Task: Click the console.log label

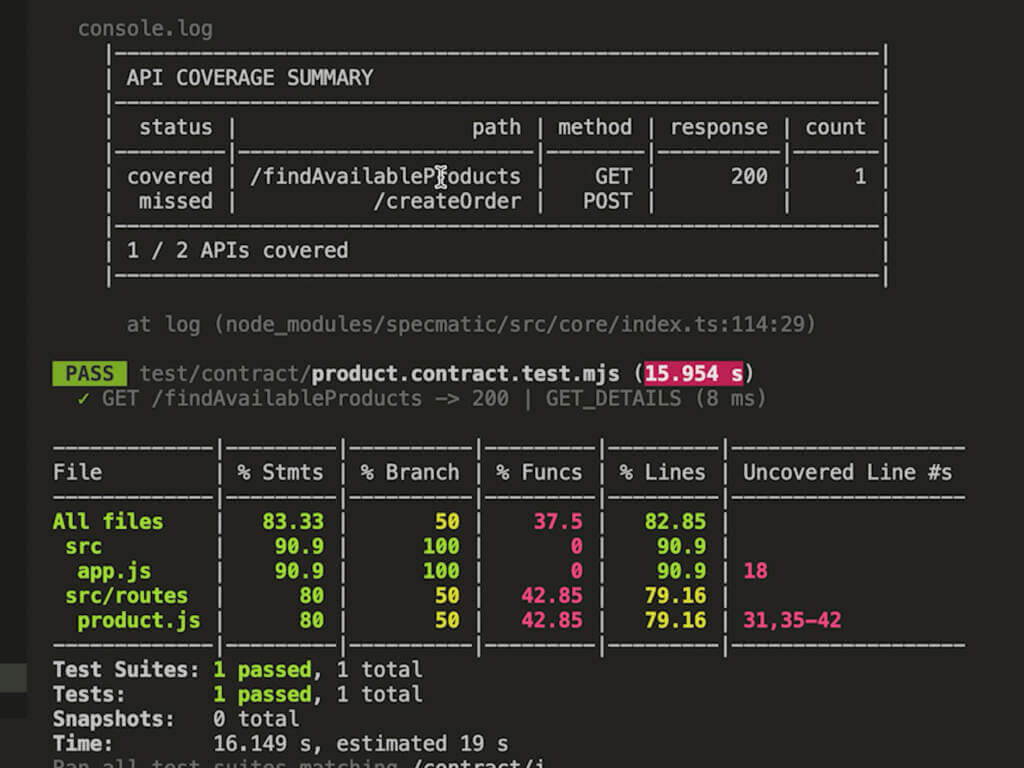Action: 145,29
